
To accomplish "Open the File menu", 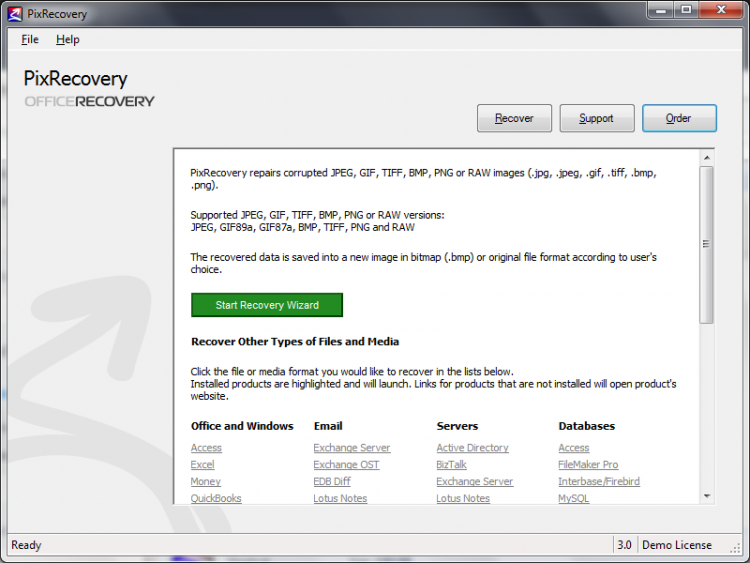I will point(30,39).
